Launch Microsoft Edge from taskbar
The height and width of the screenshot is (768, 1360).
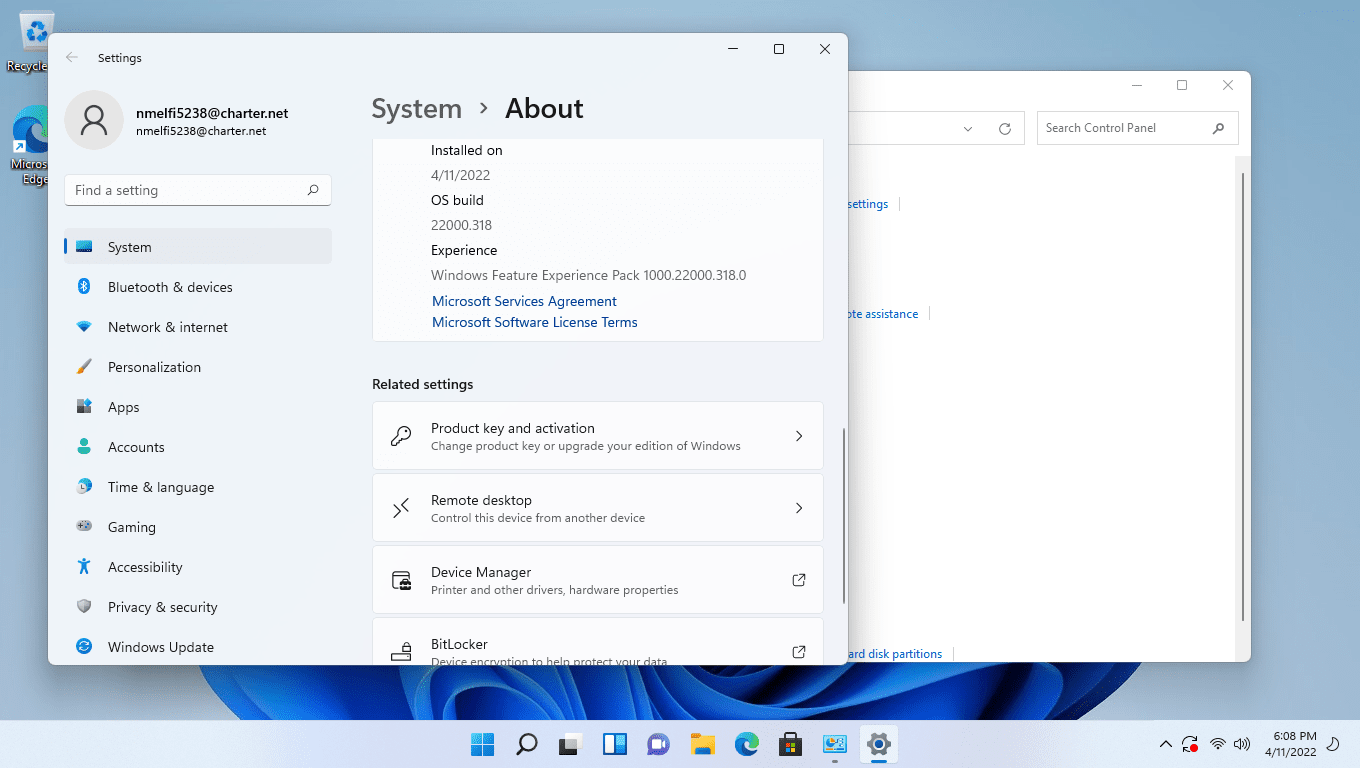(x=746, y=744)
